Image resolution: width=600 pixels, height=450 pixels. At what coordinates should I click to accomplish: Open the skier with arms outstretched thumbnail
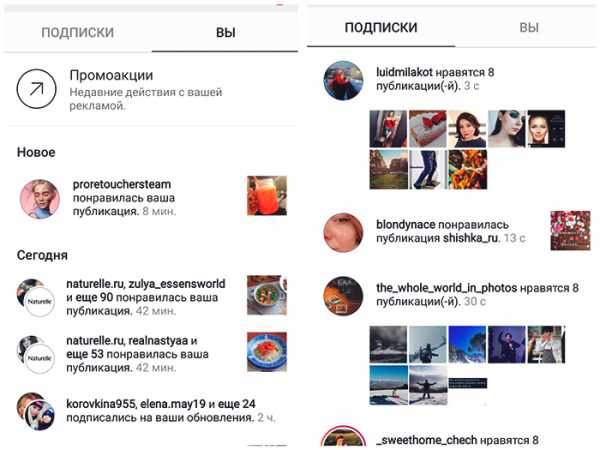(x=428, y=385)
